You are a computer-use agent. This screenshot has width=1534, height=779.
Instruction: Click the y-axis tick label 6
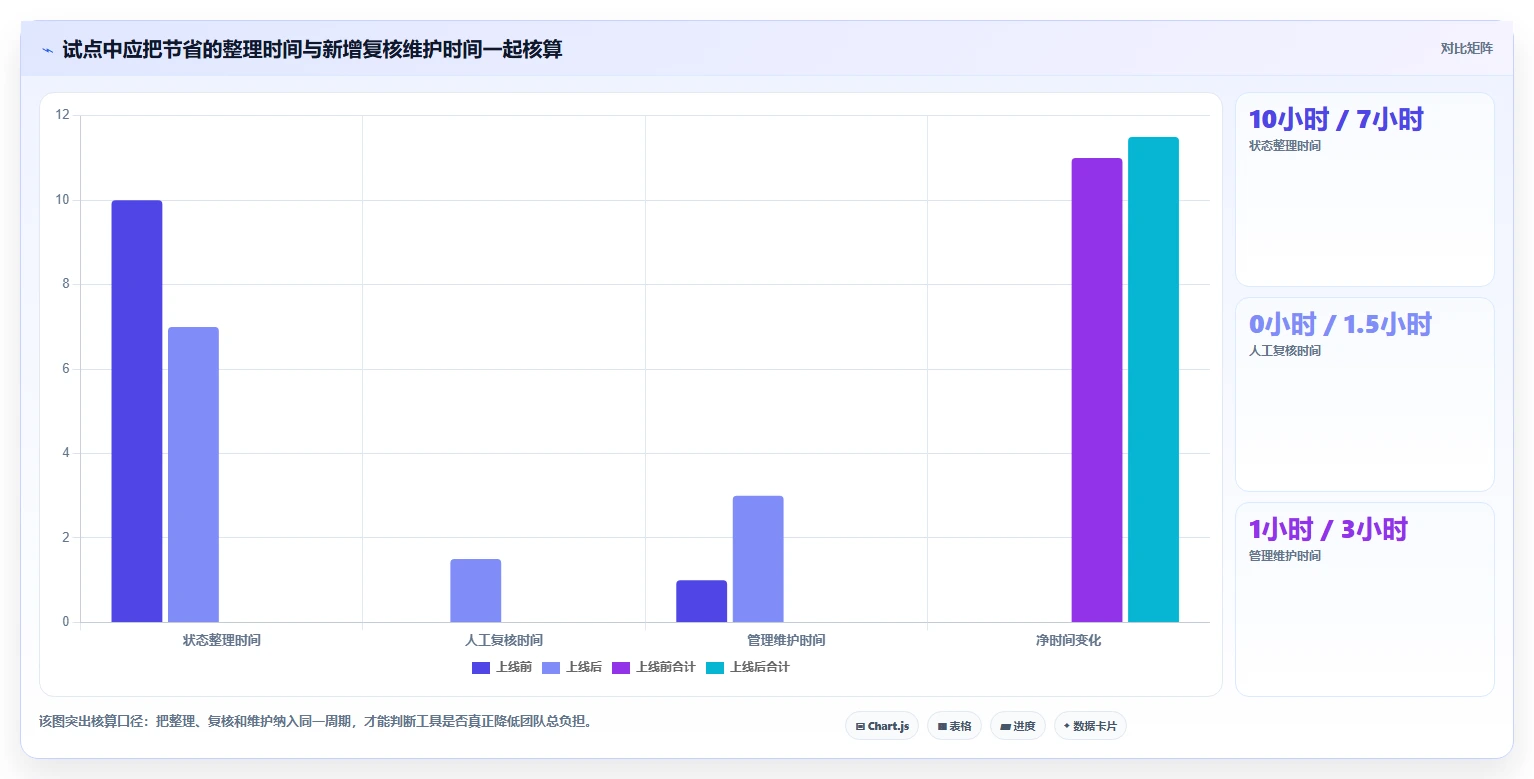[x=66, y=369]
